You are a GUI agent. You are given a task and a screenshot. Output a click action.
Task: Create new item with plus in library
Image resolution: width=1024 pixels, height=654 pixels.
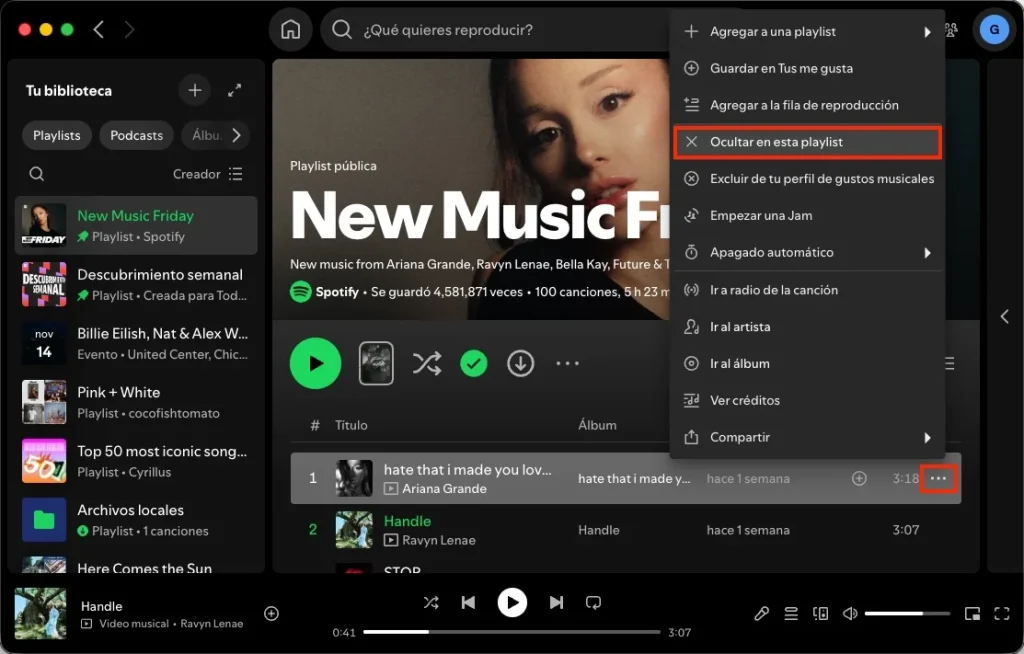[x=195, y=90]
